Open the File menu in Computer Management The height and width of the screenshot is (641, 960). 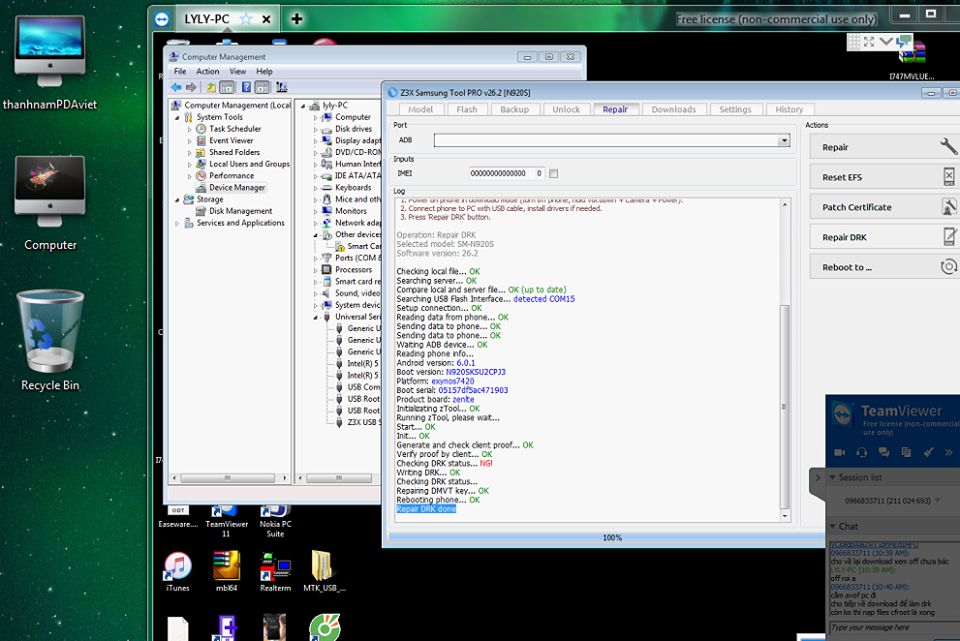click(180, 72)
